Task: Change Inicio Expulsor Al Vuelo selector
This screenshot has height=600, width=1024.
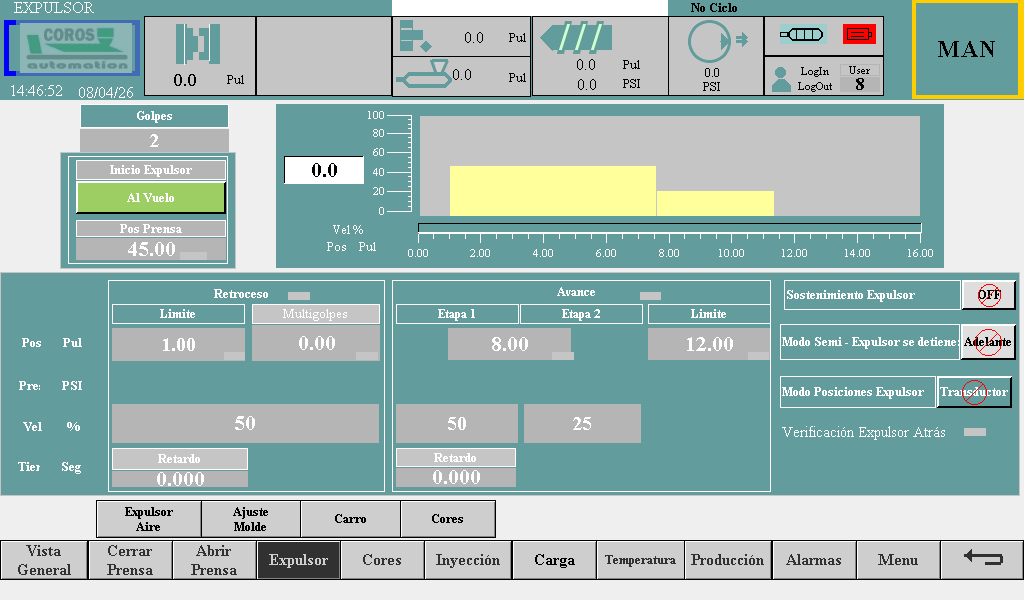Action: point(151,198)
